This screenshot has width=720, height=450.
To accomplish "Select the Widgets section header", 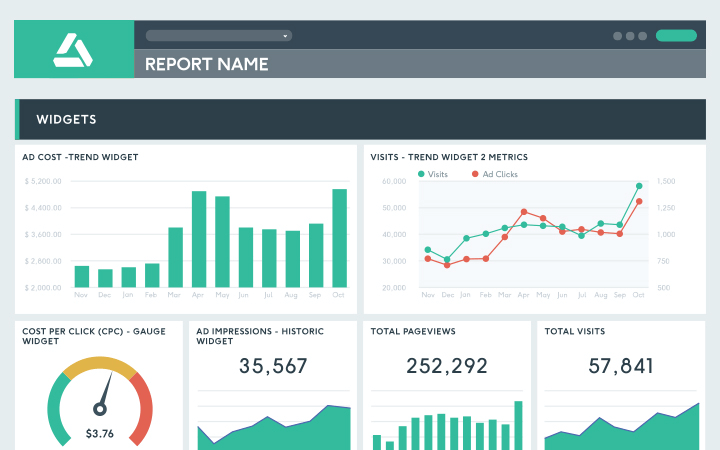I will coord(66,119).
